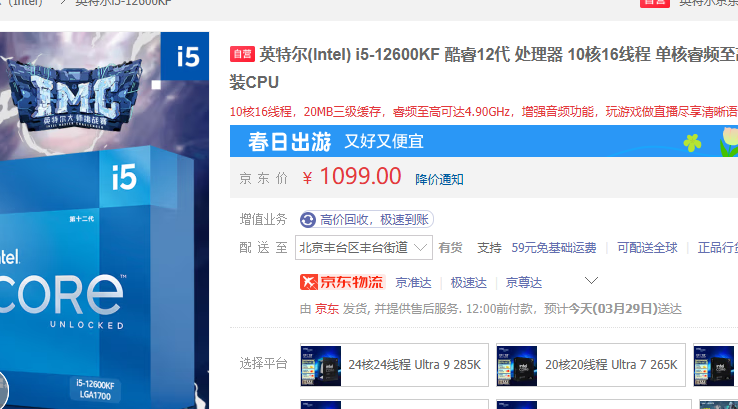Viewport: 738px width, 409px height.
Task: Open the 可配送全球 global delivery link
Action: [x=647, y=248]
